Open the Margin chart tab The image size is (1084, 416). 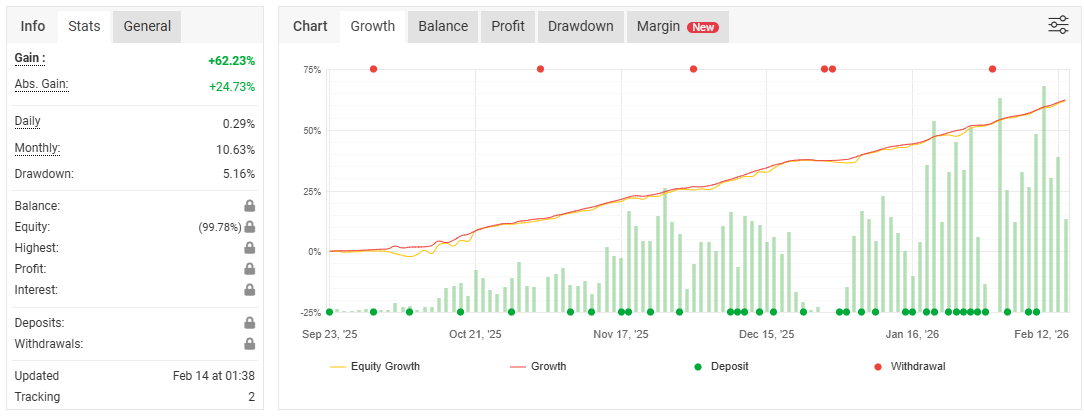tap(678, 27)
